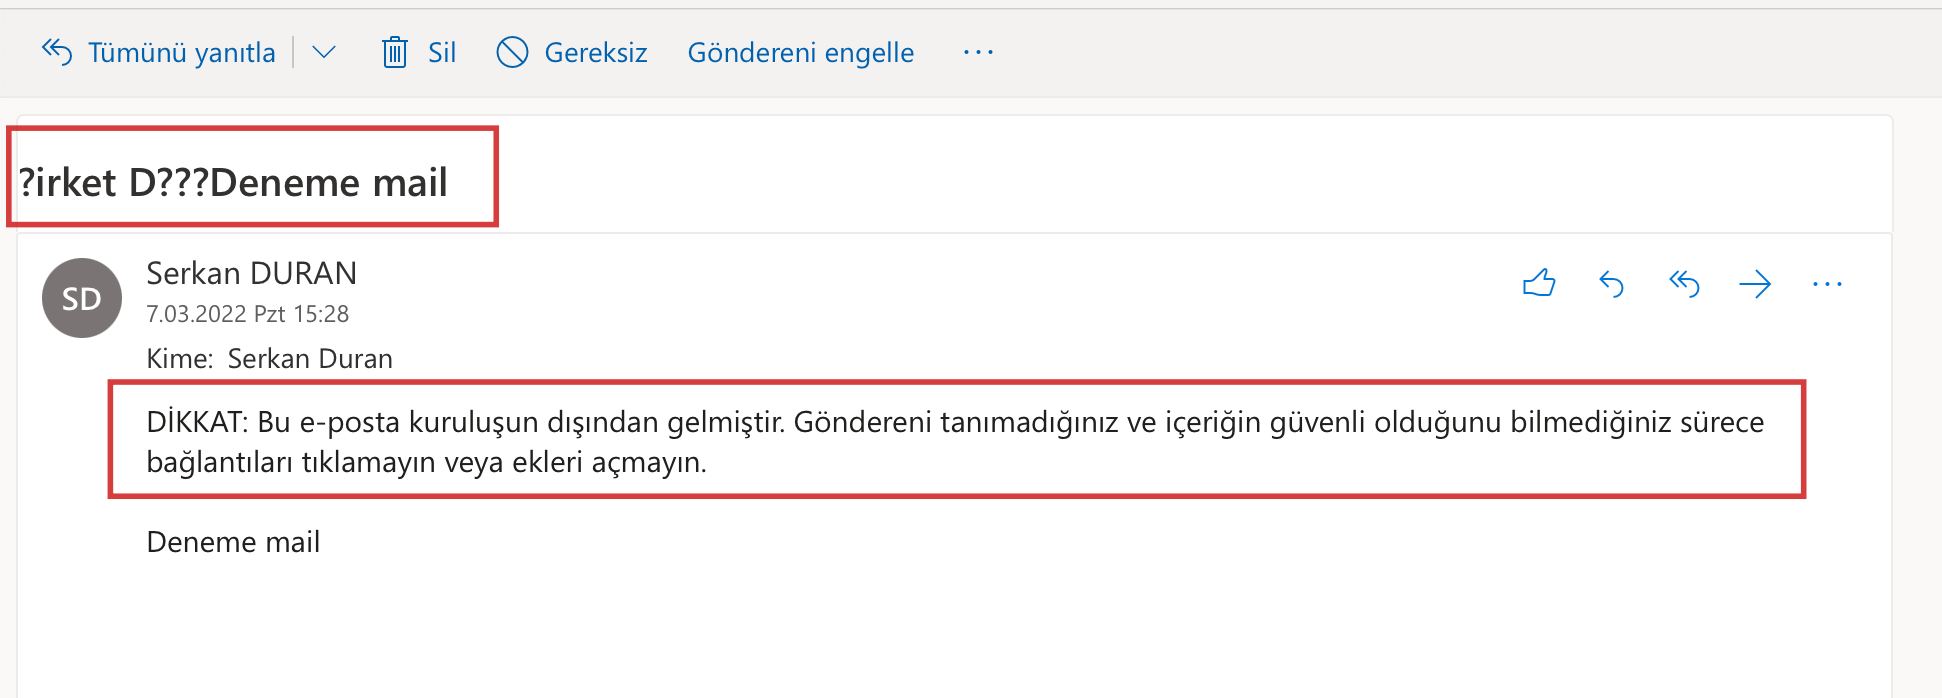Screen dimensions: 1942x698
Task: Click recipient Serkan Duran
Action: click(310, 358)
